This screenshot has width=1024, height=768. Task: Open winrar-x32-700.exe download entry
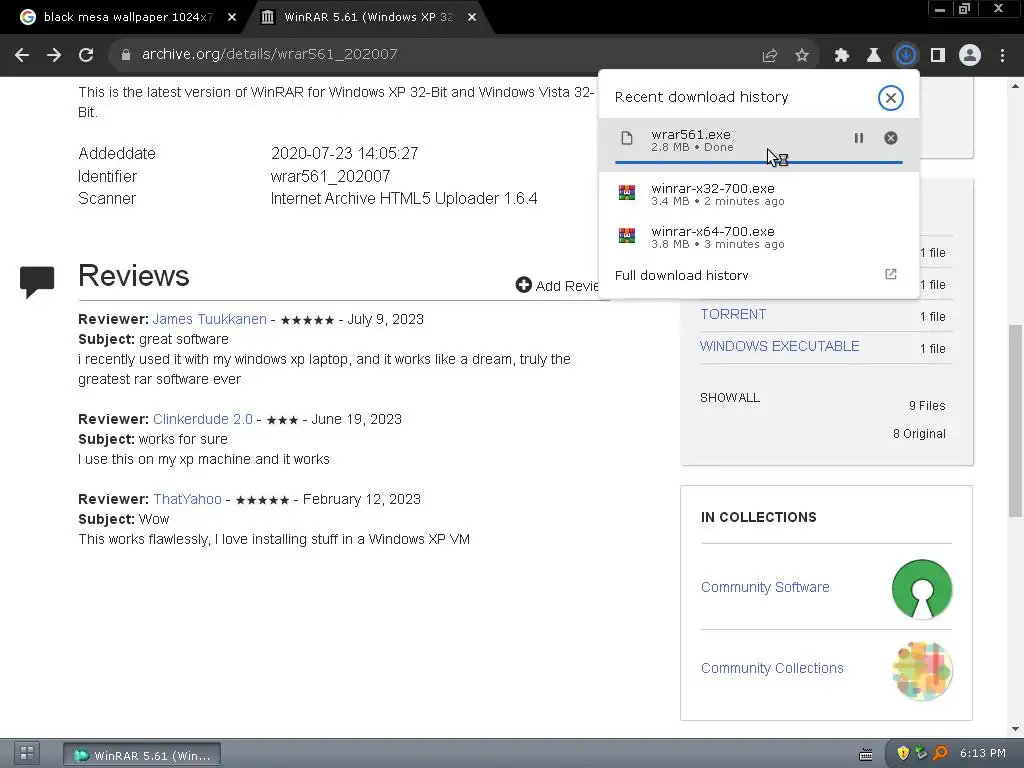click(758, 194)
